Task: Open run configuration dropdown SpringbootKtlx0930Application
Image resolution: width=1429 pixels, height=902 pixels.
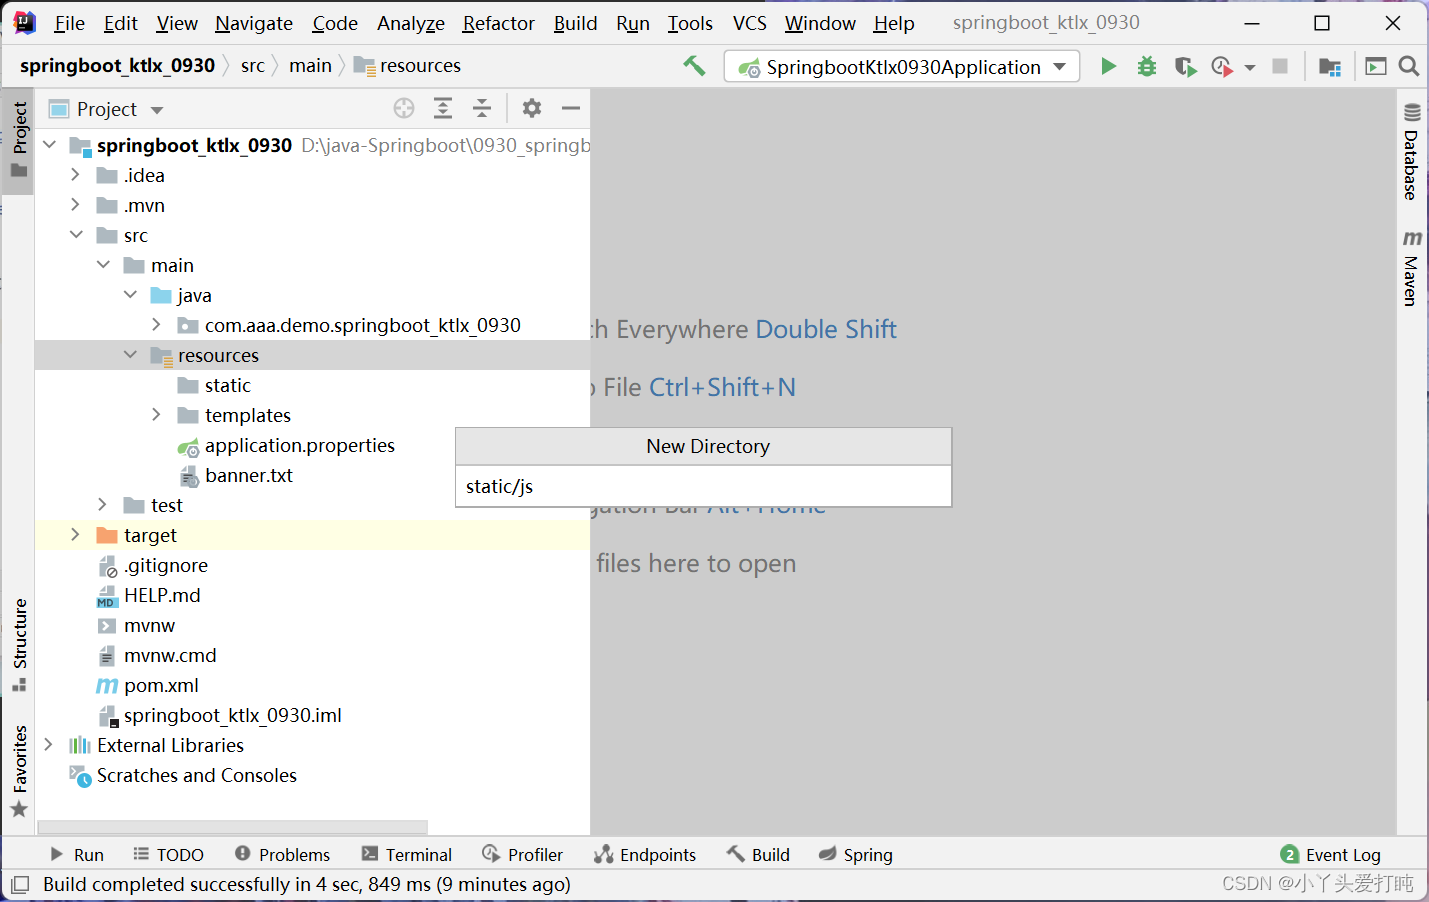Action: pyautogui.click(x=901, y=67)
